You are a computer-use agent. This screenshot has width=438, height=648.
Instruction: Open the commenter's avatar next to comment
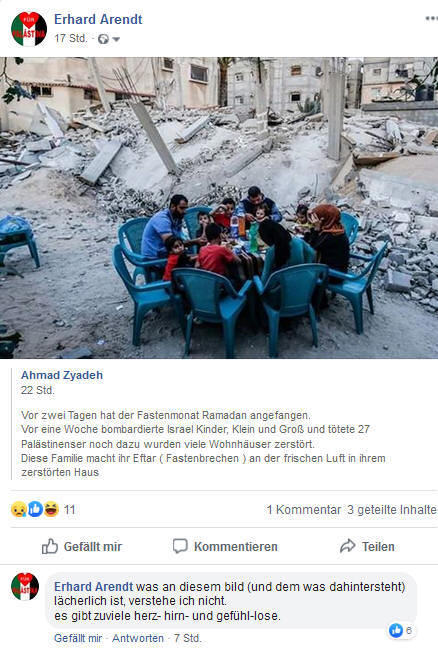25,586
